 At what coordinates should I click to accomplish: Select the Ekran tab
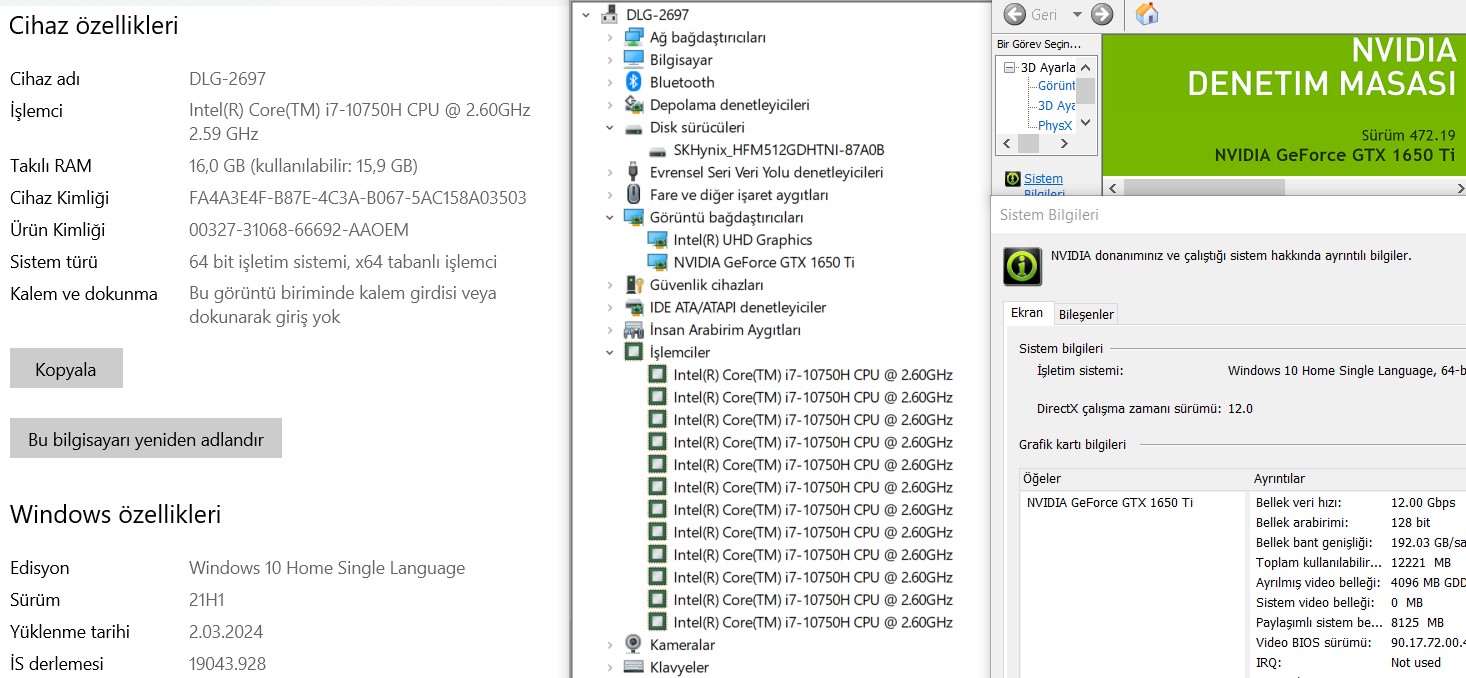coord(1027,313)
